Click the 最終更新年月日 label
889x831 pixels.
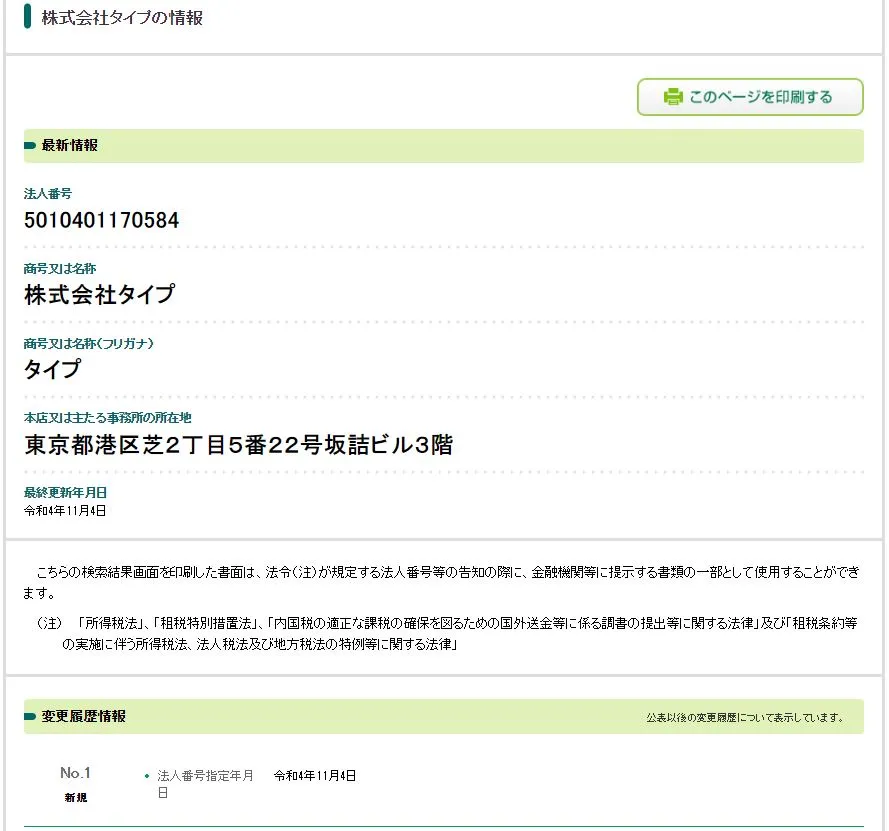click(x=65, y=492)
